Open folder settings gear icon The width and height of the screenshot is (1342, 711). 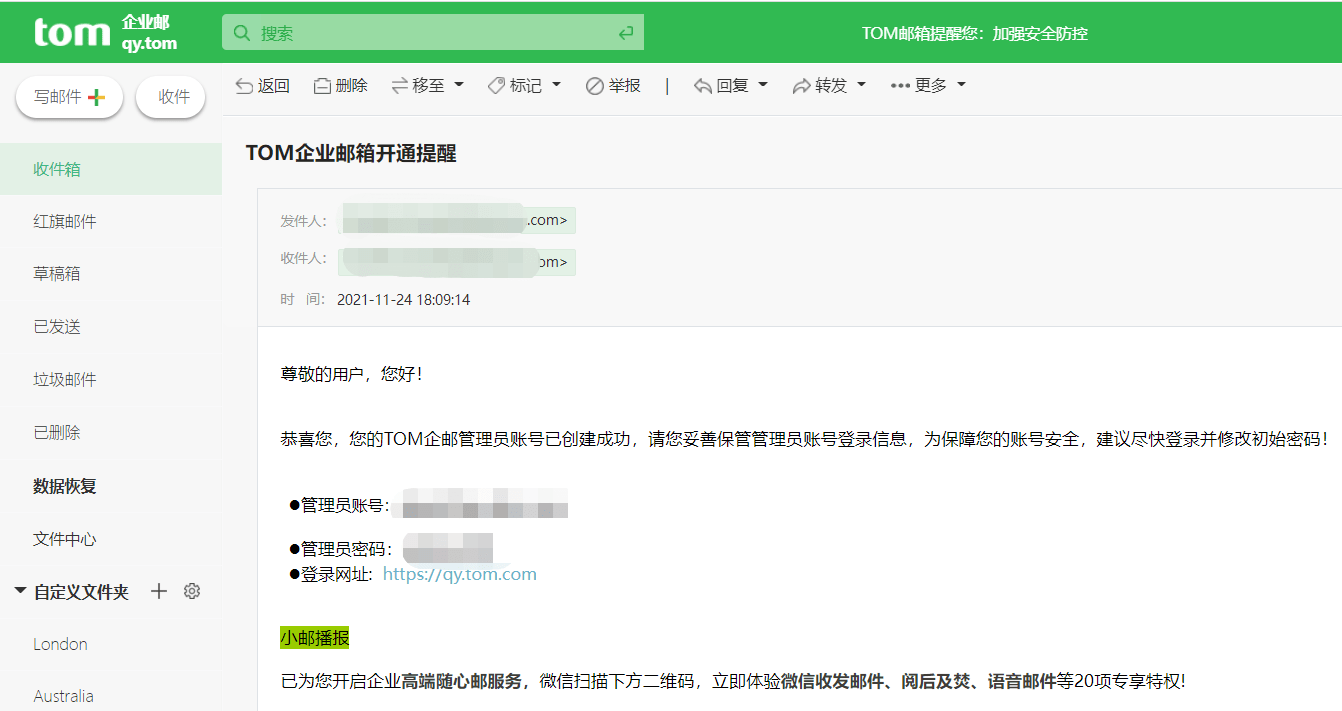coord(191,591)
